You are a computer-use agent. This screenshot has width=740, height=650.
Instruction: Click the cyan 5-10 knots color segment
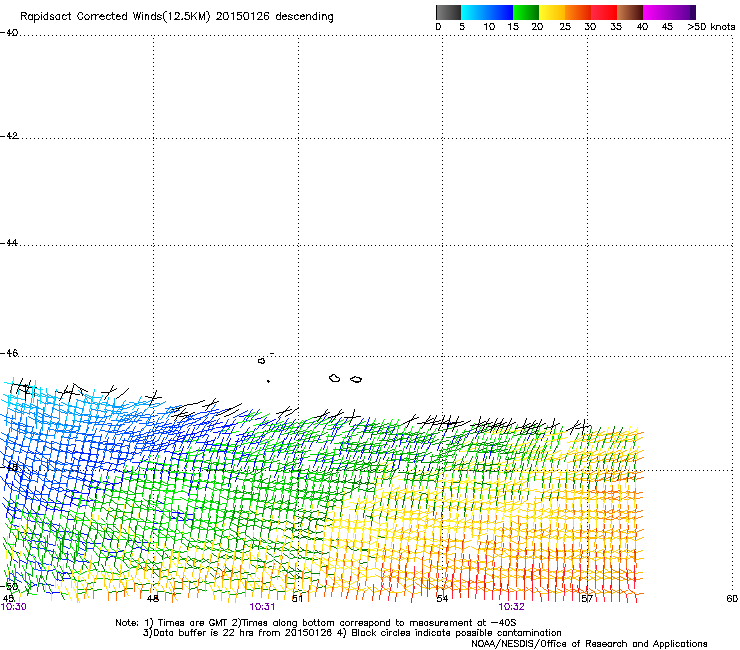tap(474, 12)
